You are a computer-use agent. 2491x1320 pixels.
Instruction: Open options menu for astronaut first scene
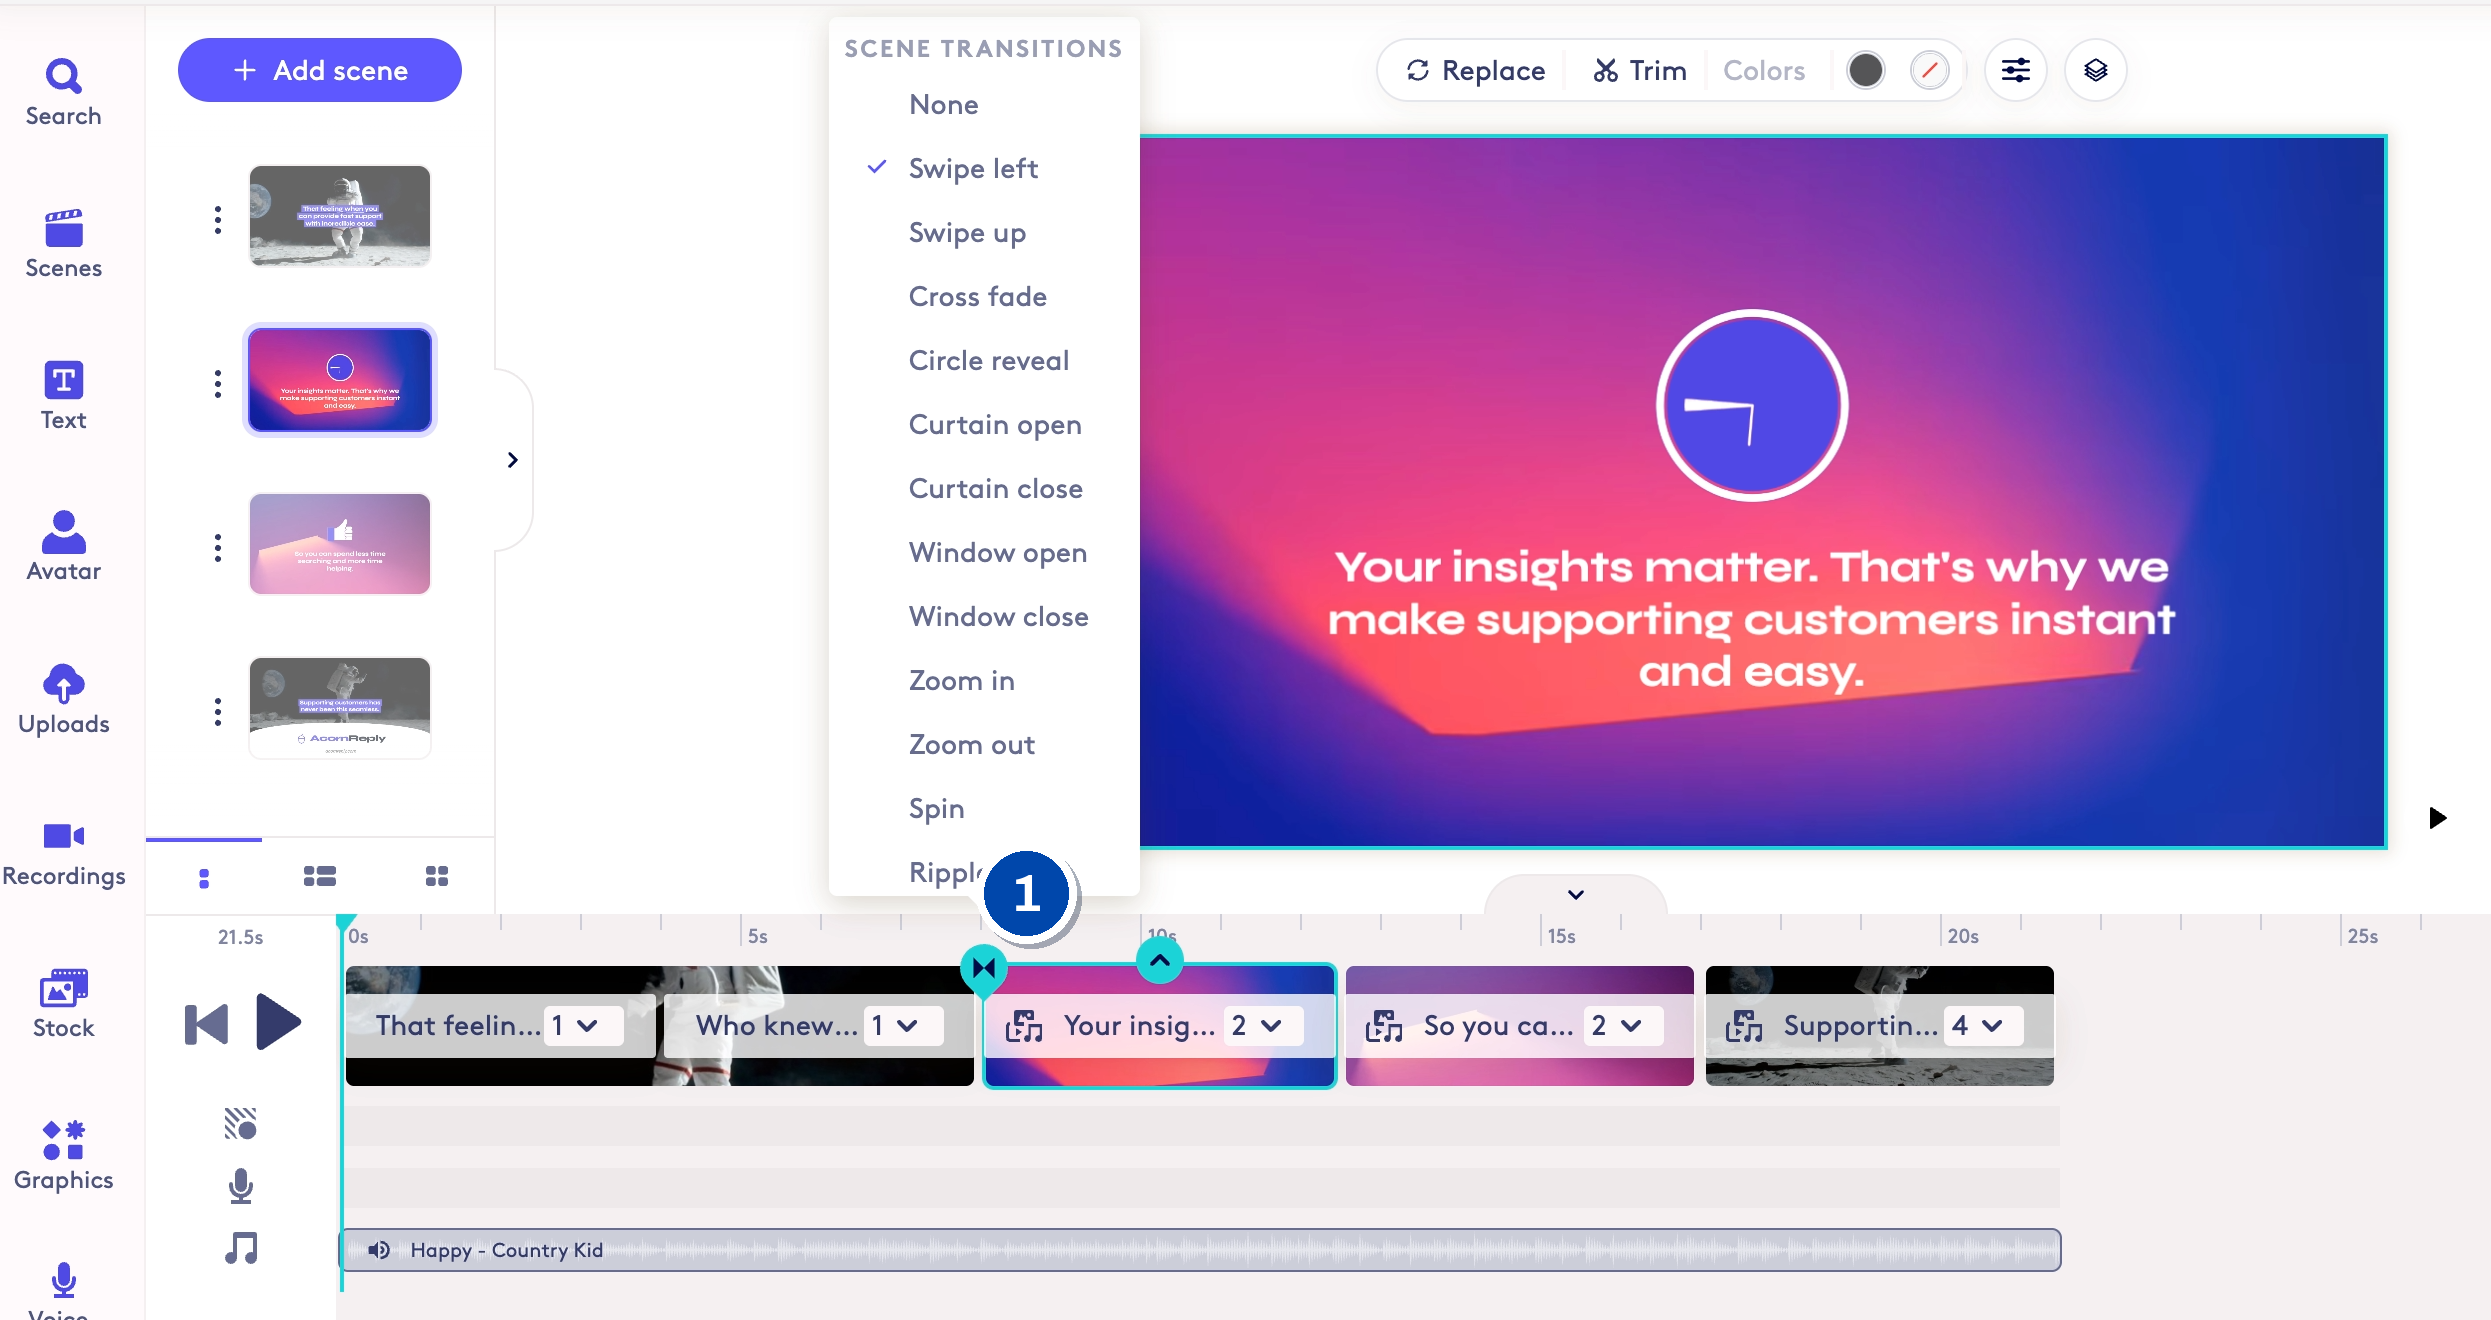click(217, 220)
